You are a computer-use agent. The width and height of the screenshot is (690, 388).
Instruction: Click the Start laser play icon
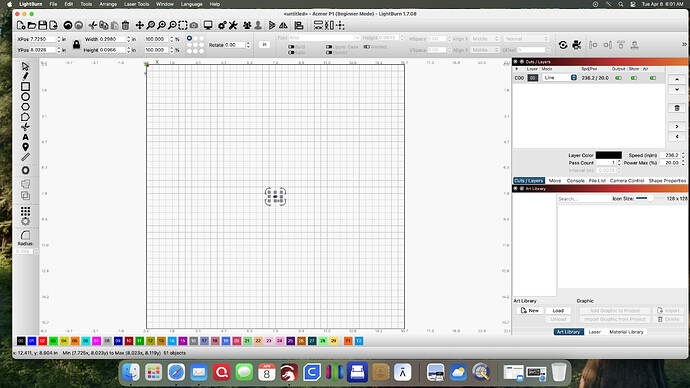272,26
